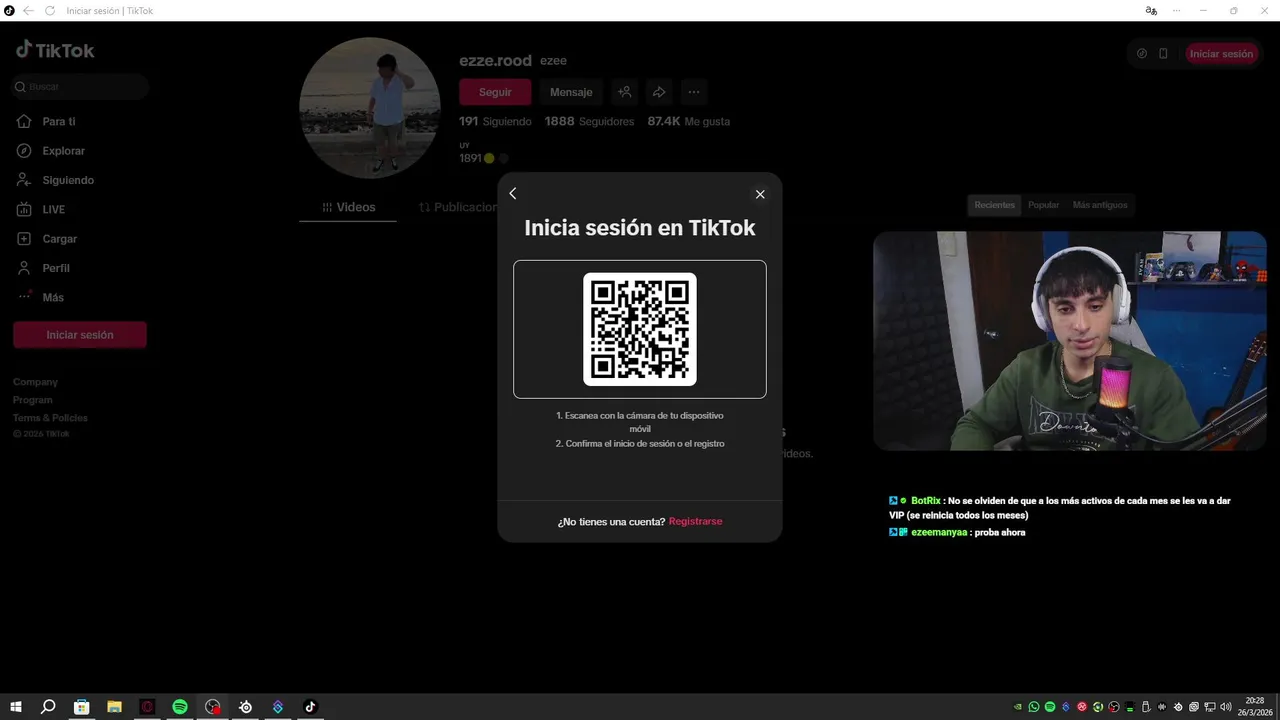This screenshot has width=1280, height=720.
Task: Click the translate icon in title bar
Action: [1151, 10]
